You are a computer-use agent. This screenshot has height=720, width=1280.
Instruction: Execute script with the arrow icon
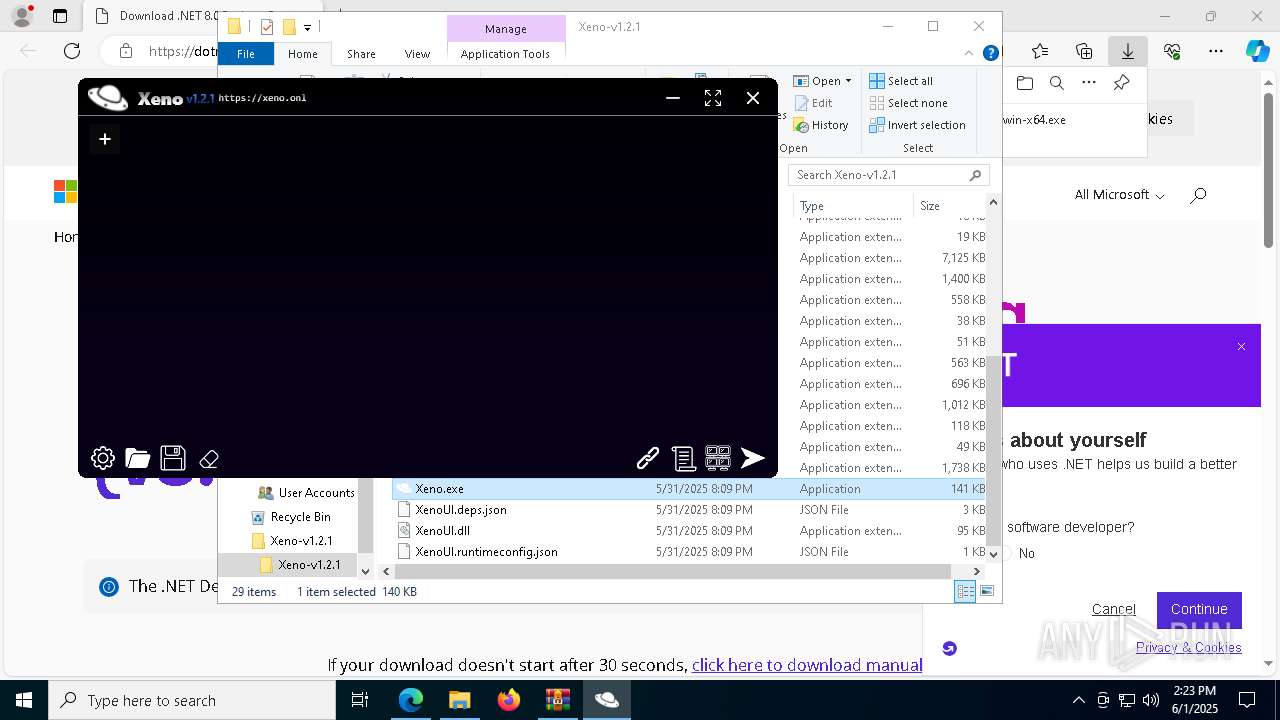coord(753,458)
